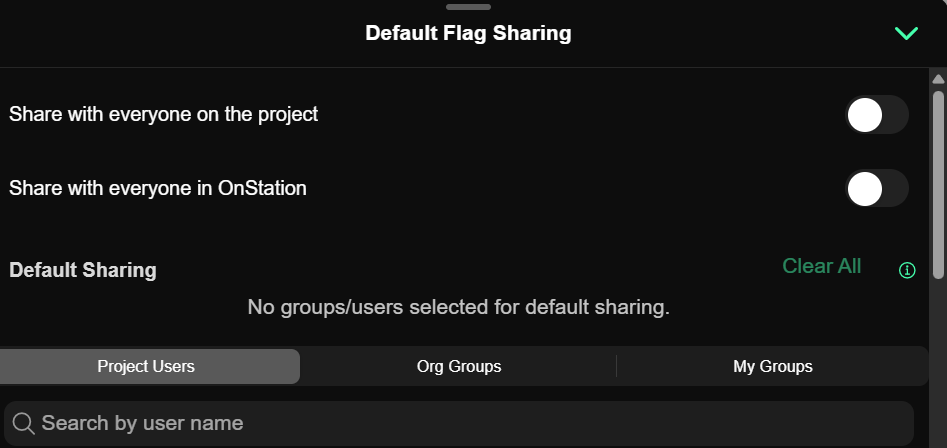The height and width of the screenshot is (448, 947).
Task: Toggle Share with everyone in OnStation
Action: coord(876,188)
